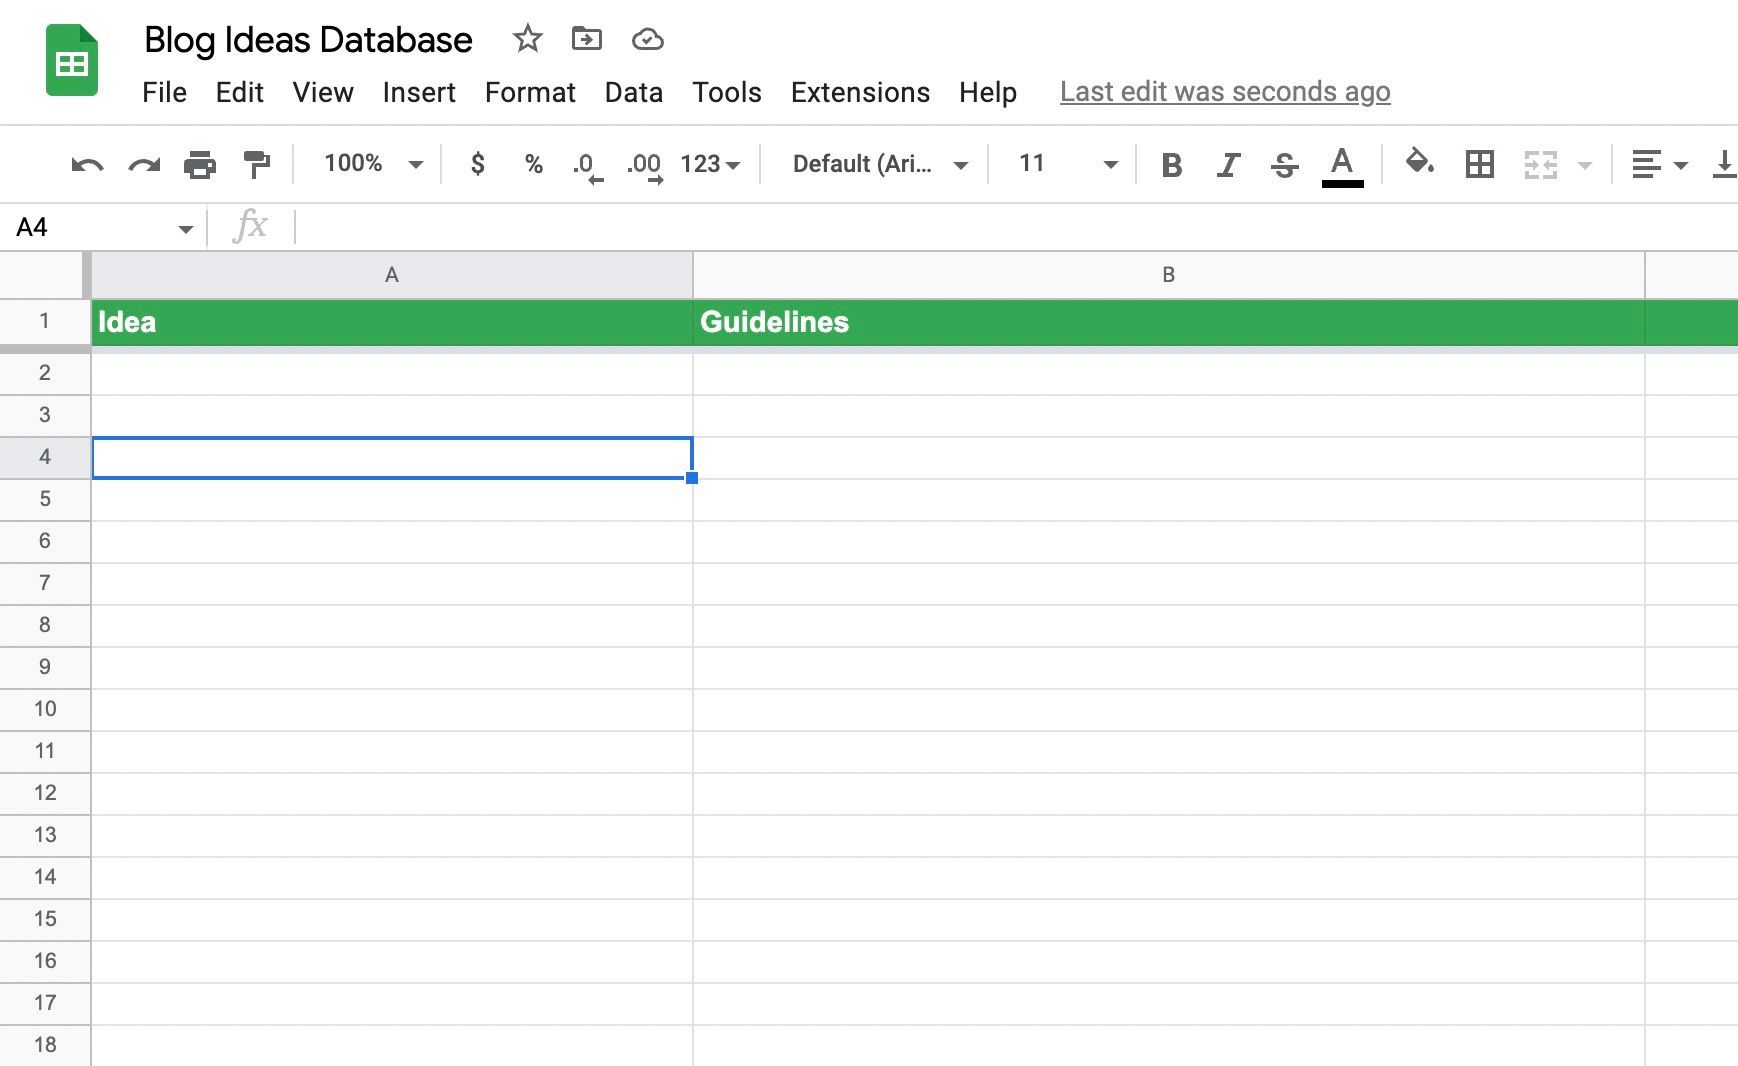Screen dimensions: 1738x1066
Task: Open the Format menu
Action: tap(530, 92)
